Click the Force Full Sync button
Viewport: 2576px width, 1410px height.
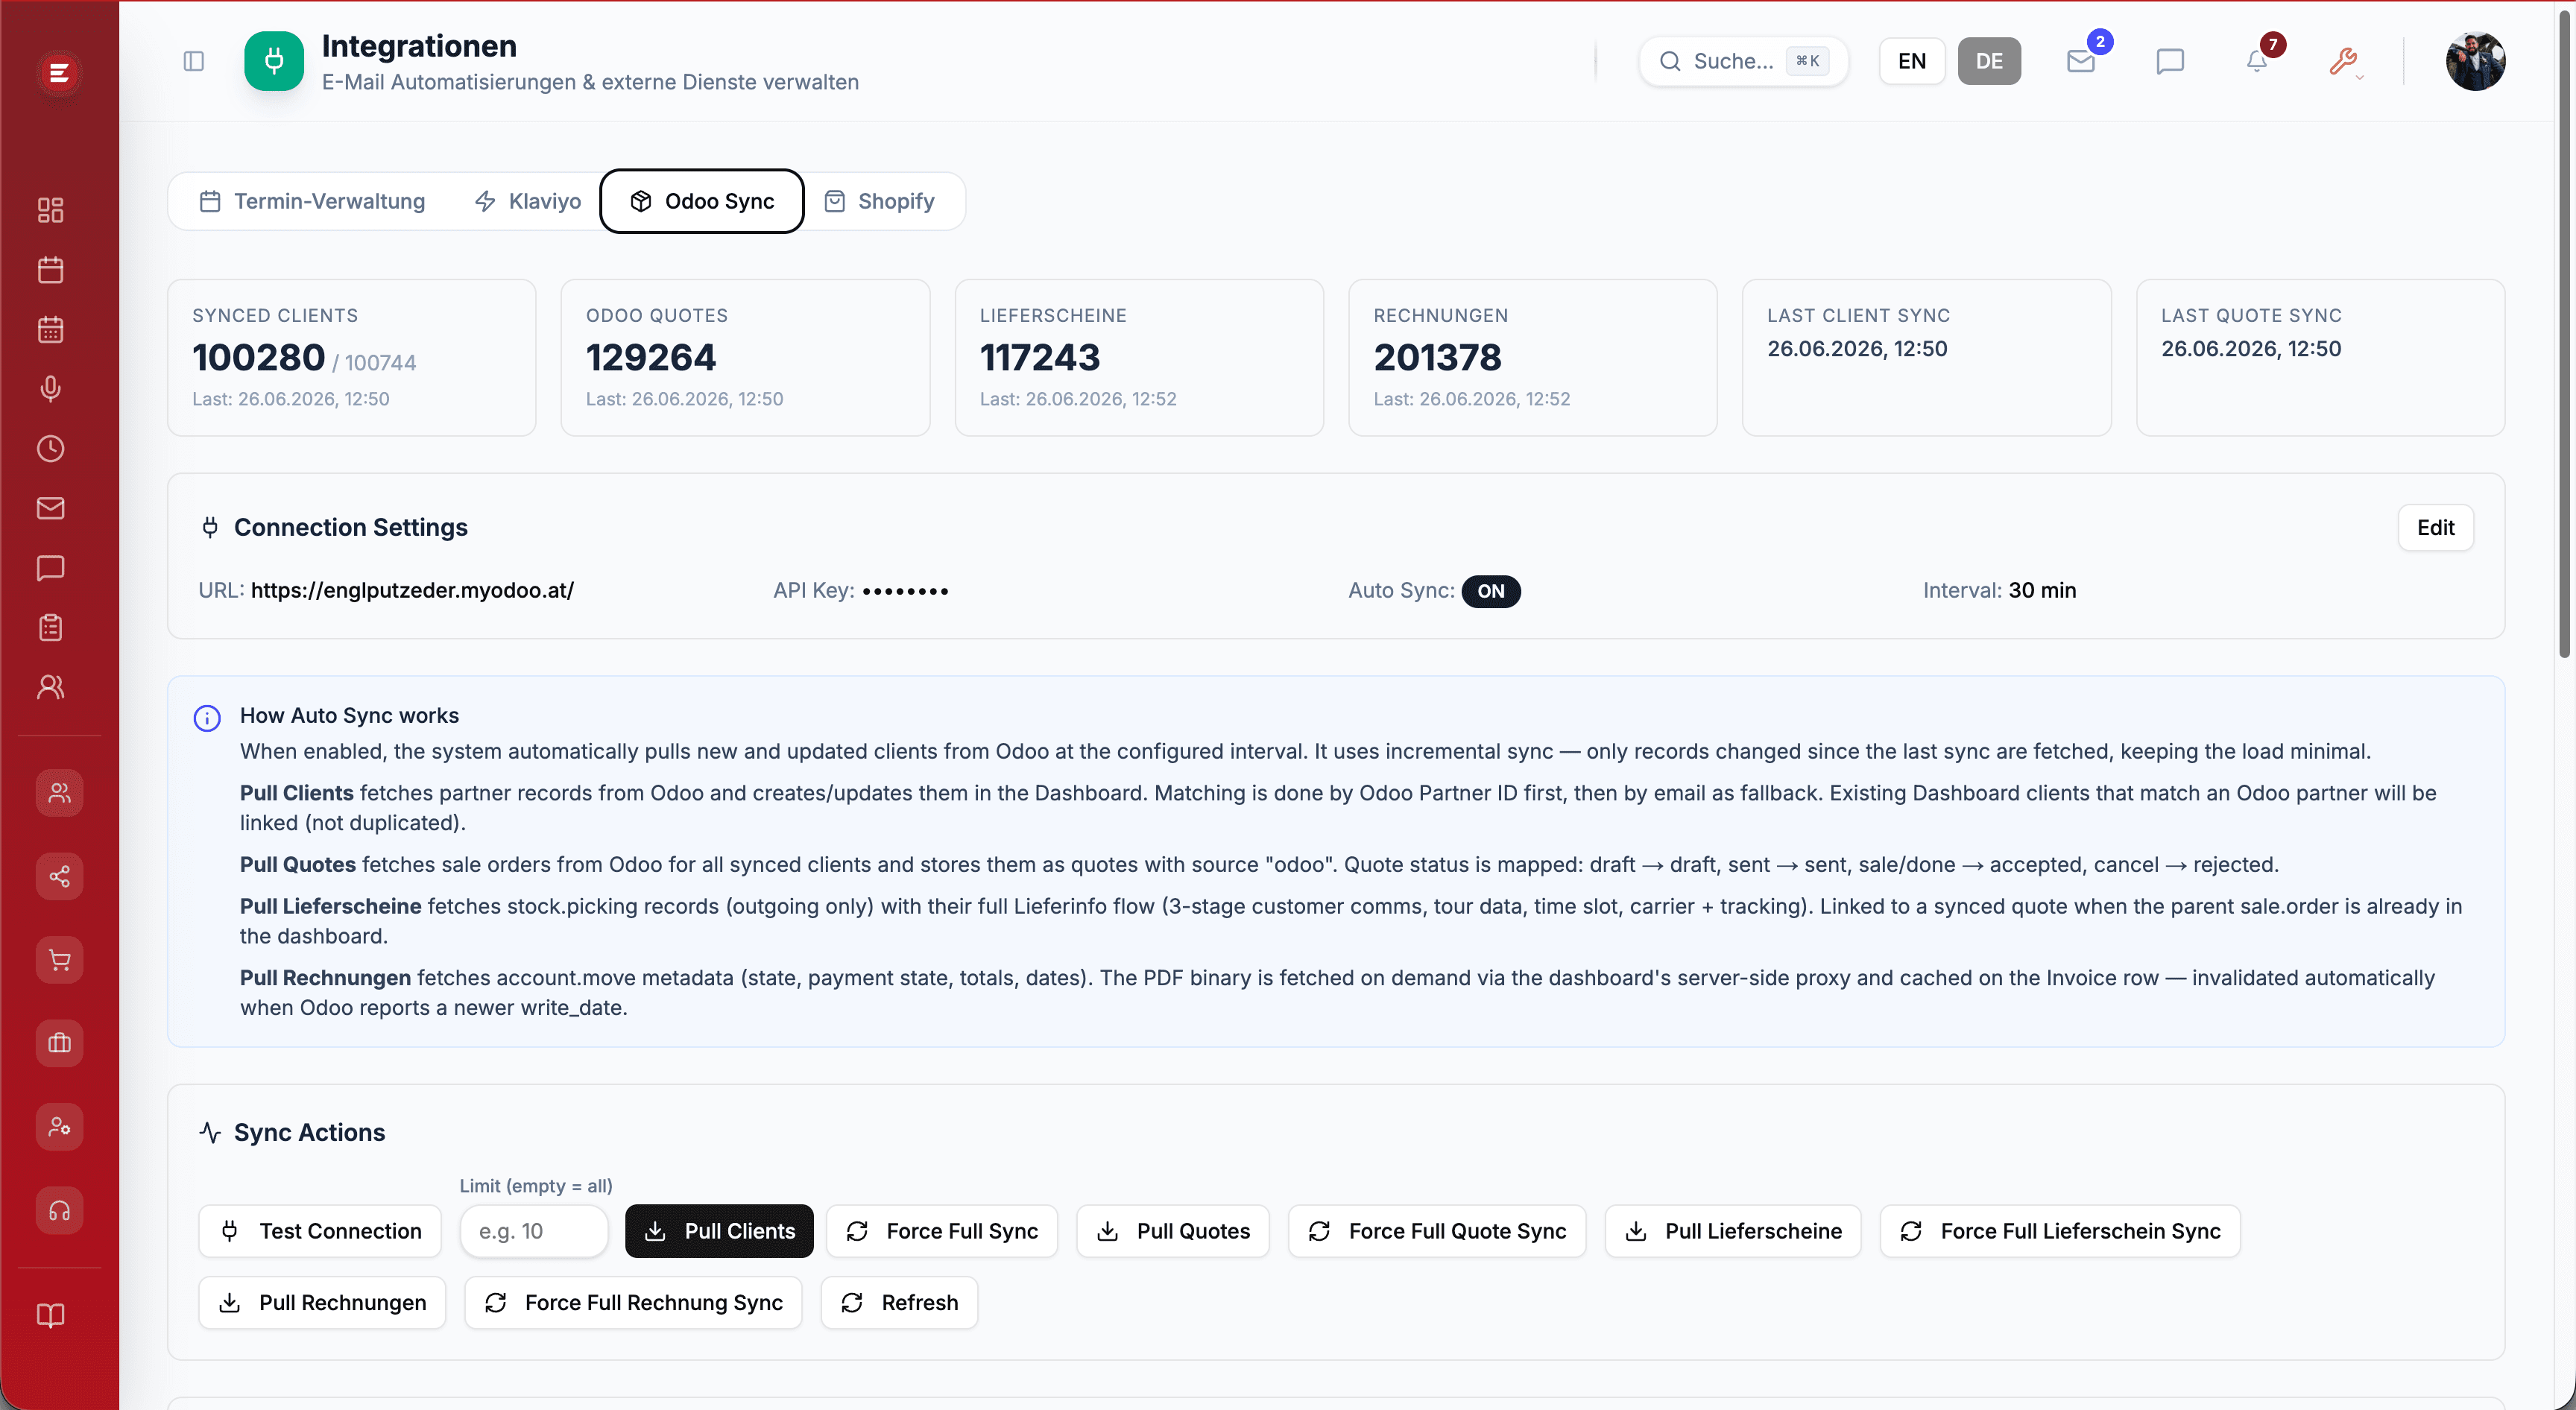[x=942, y=1231]
